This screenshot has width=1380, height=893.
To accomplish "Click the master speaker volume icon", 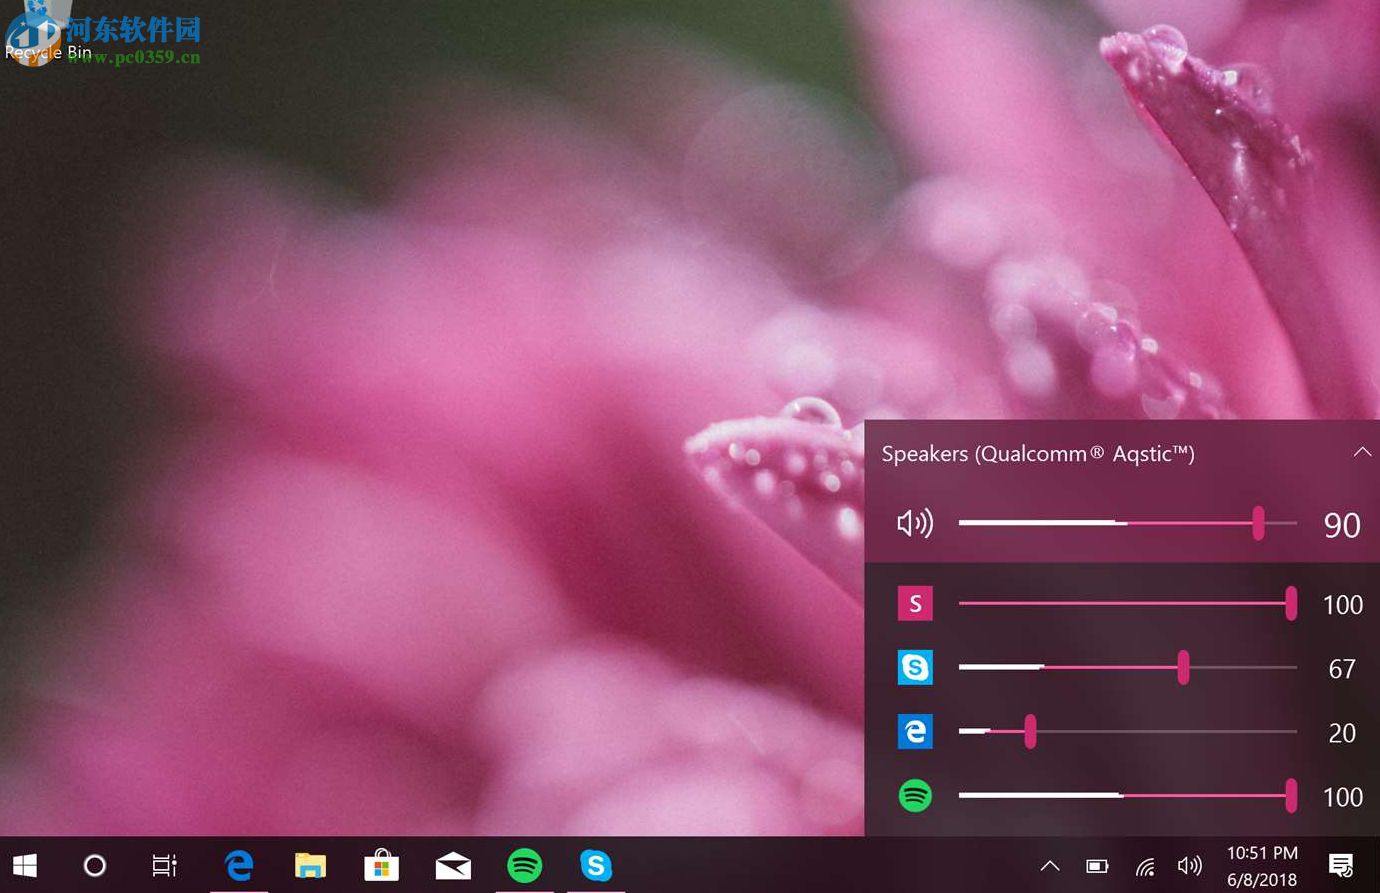I will (914, 522).
